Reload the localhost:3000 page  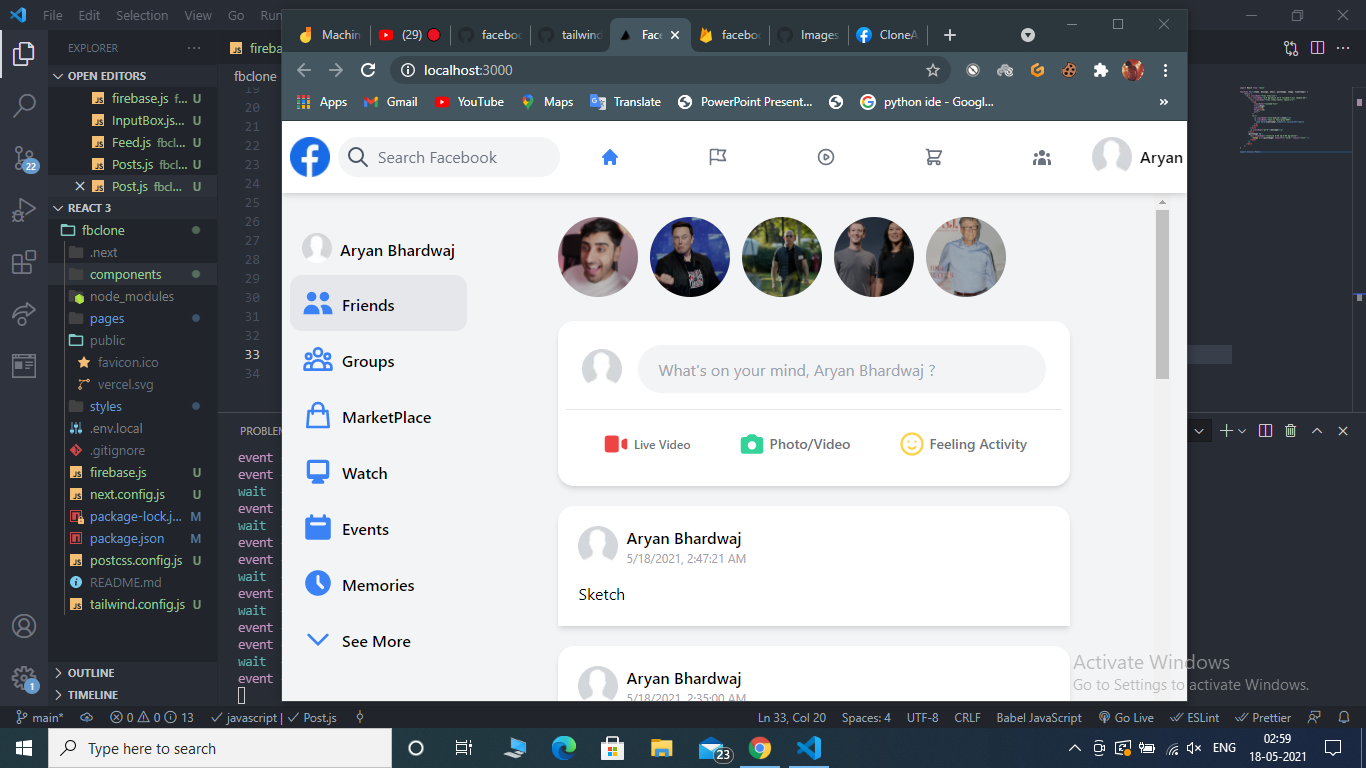coord(368,70)
